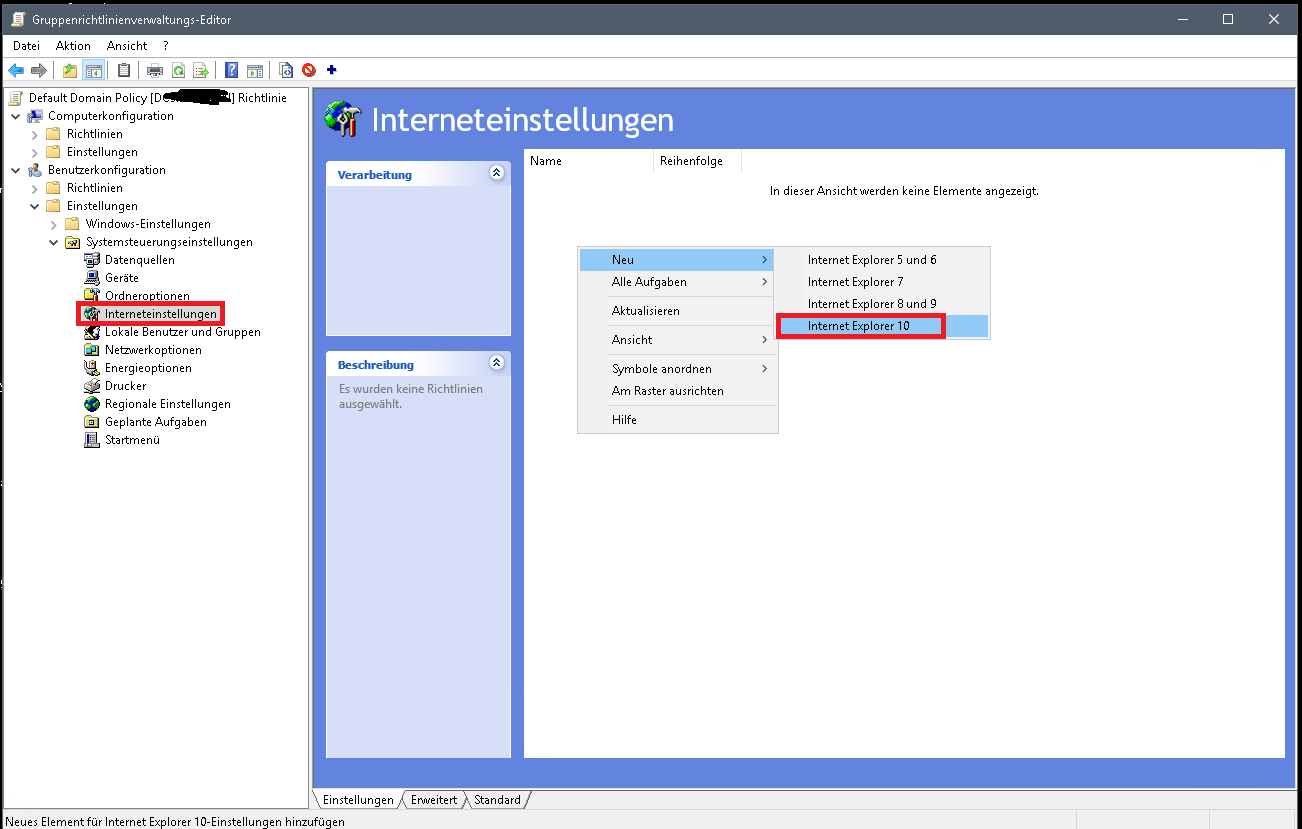Select Interneteinstellungen in the tree
The image size is (1302, 829).
click(160, 314)
